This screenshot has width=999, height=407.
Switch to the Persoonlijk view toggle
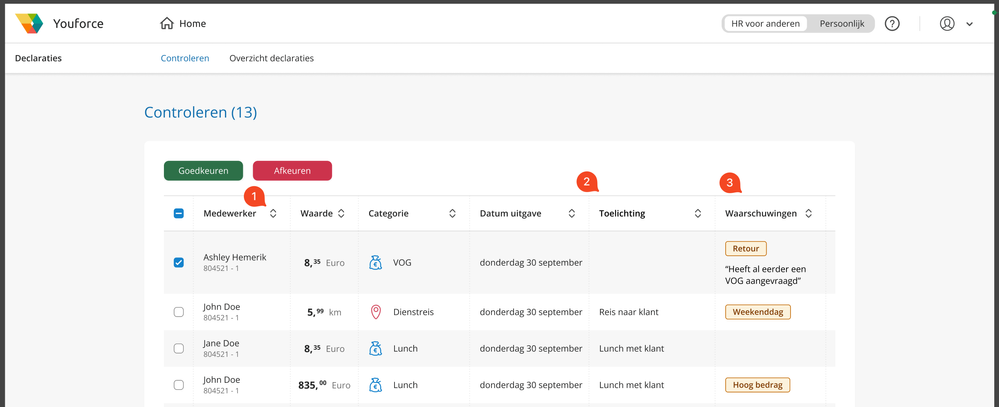coord(842,24)
